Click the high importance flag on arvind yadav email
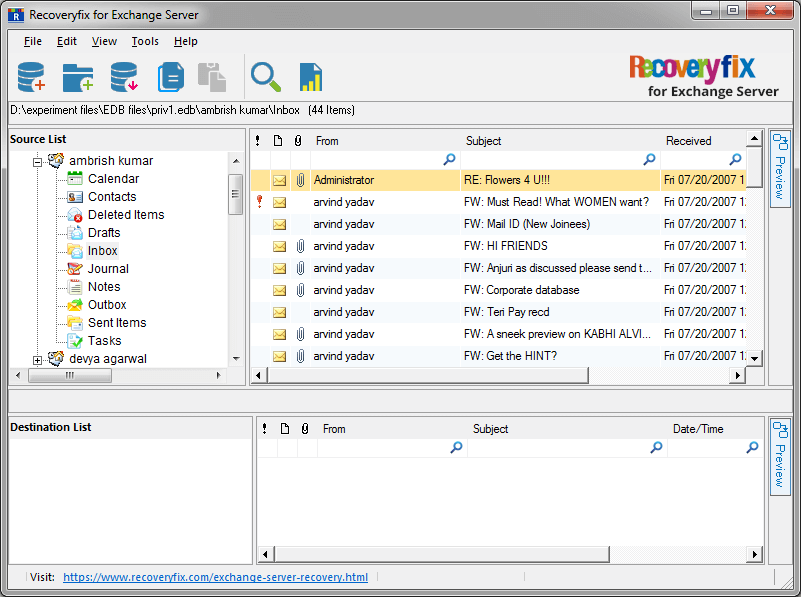801x597 pixels. click(x=260, y=201)
